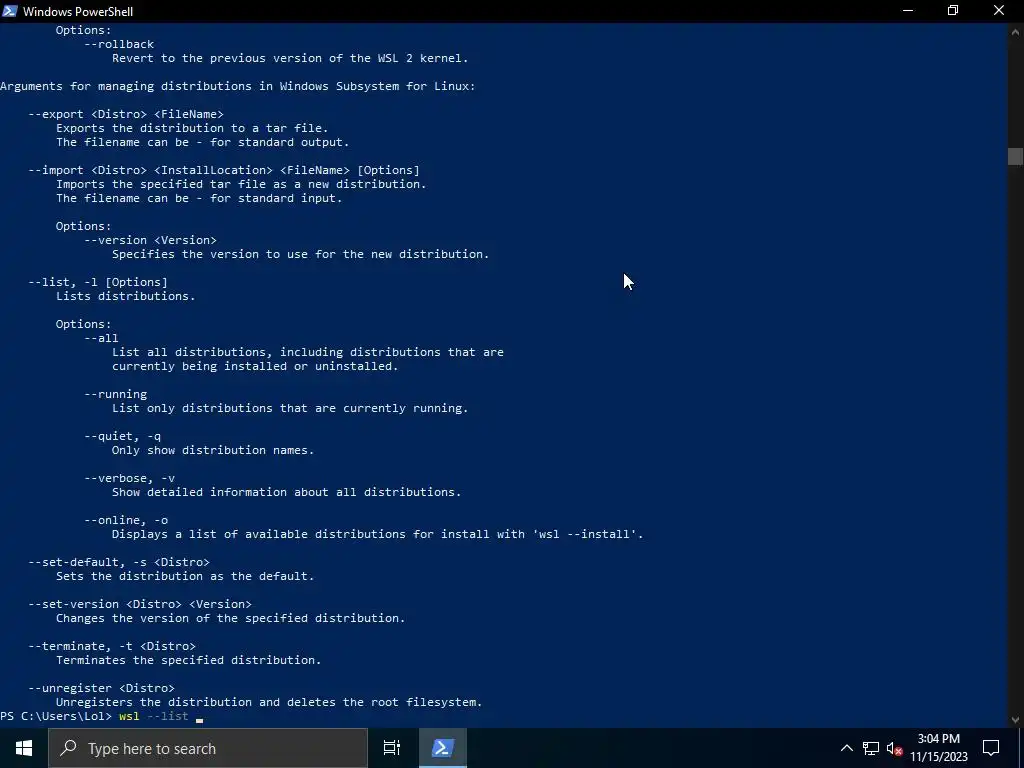Click the '--unregister <Distro>' line
The height and width of the screenshot is (768, 1024).
(101, 688)
